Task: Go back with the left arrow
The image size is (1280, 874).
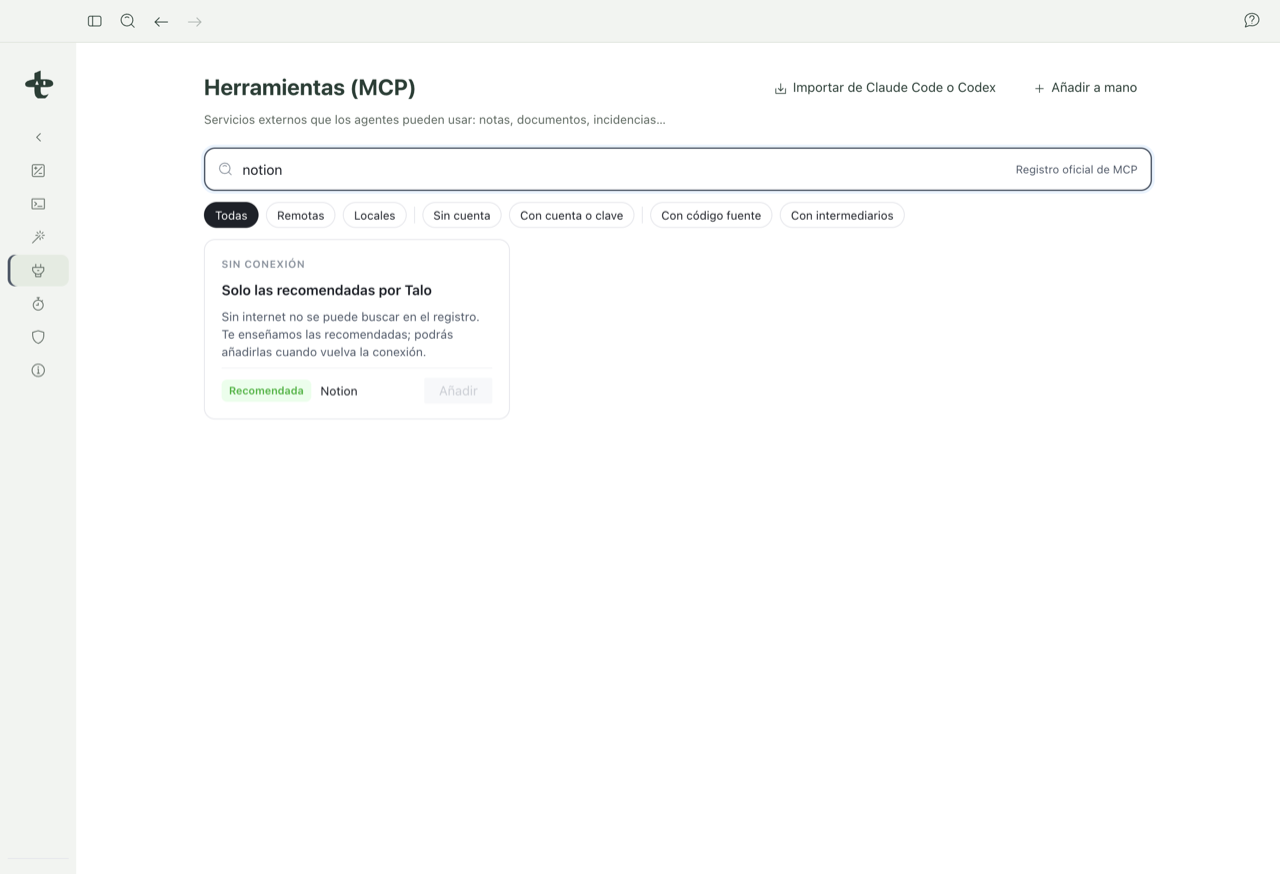Action: point(161,21)
